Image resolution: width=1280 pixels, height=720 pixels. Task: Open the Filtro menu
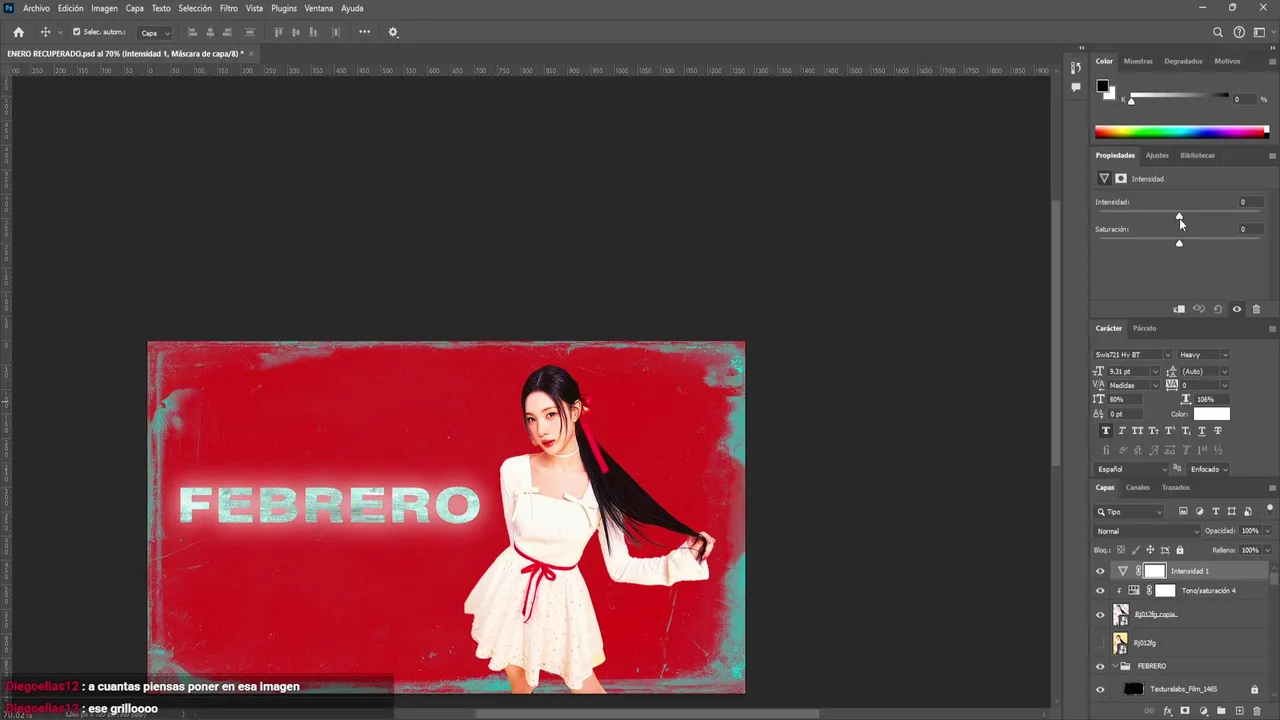pos(229,8)
